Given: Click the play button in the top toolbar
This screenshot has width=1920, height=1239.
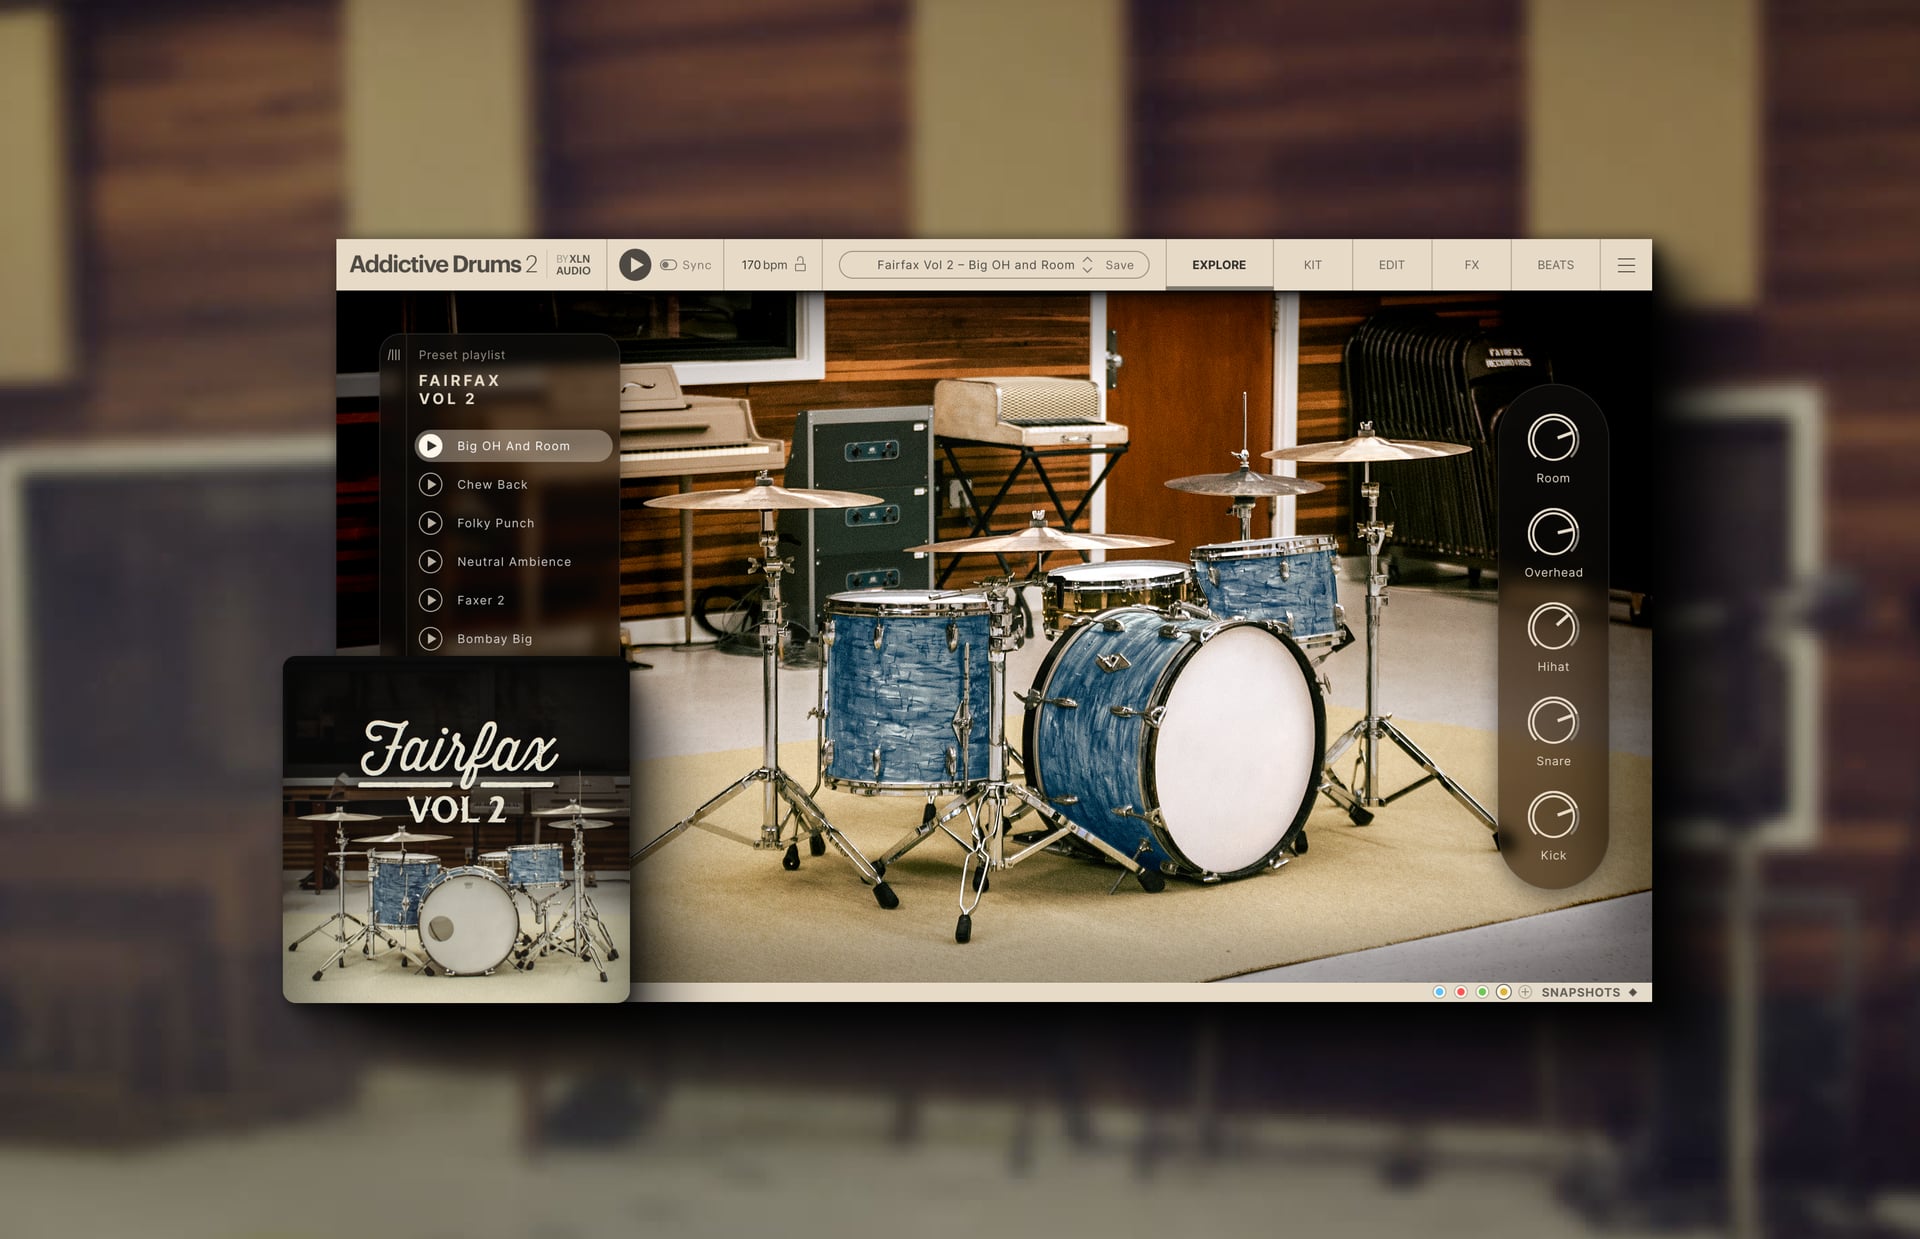Looking at the screenshot, I should (x=635, y=264).
